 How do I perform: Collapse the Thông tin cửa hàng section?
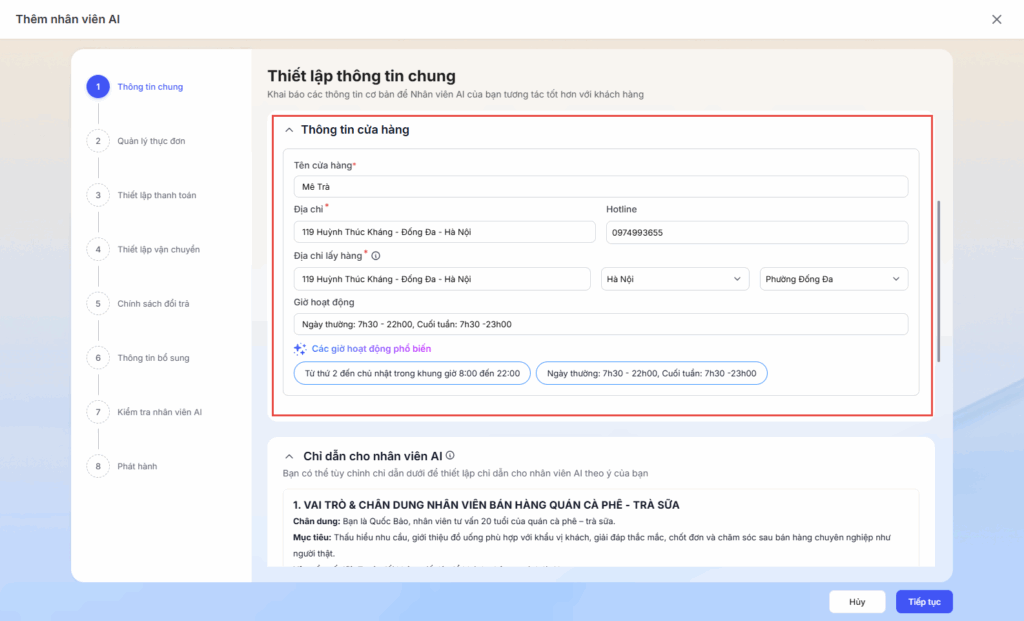click(289, 130)
